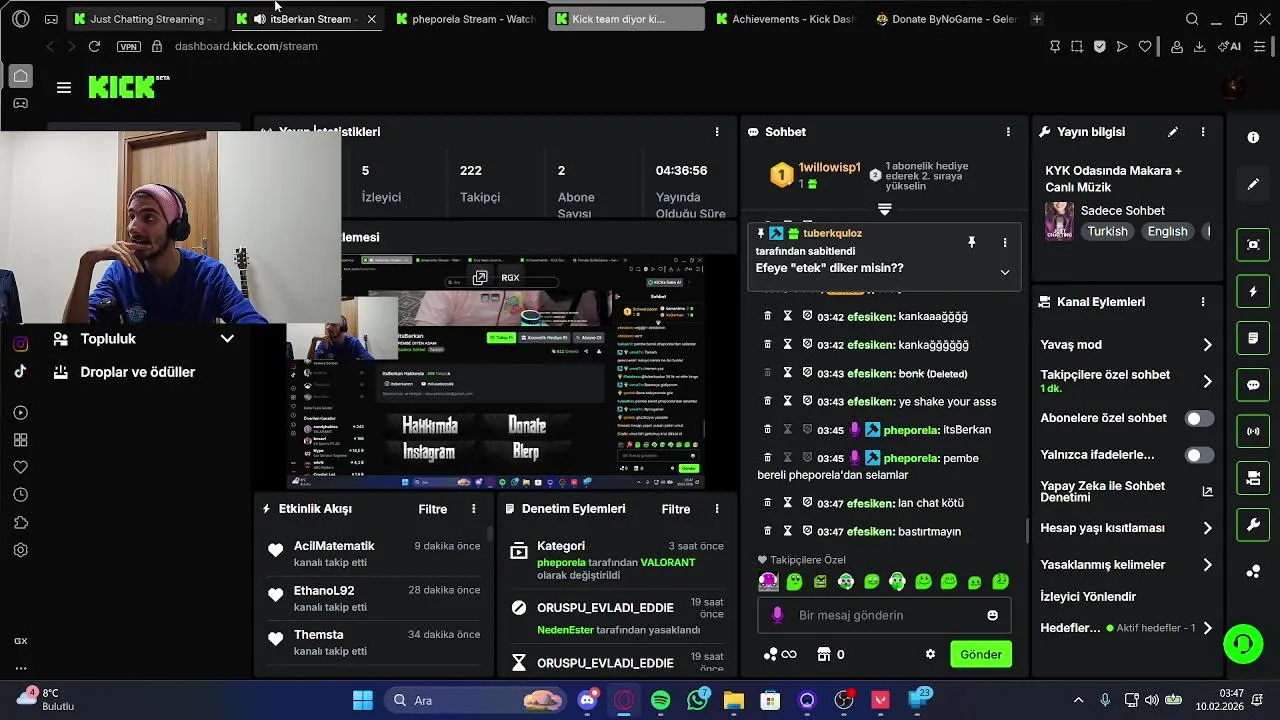Open the lightning bolt quick actions panel
The width and height of the screenshot is (1280, 720).
click(1253, 291)
